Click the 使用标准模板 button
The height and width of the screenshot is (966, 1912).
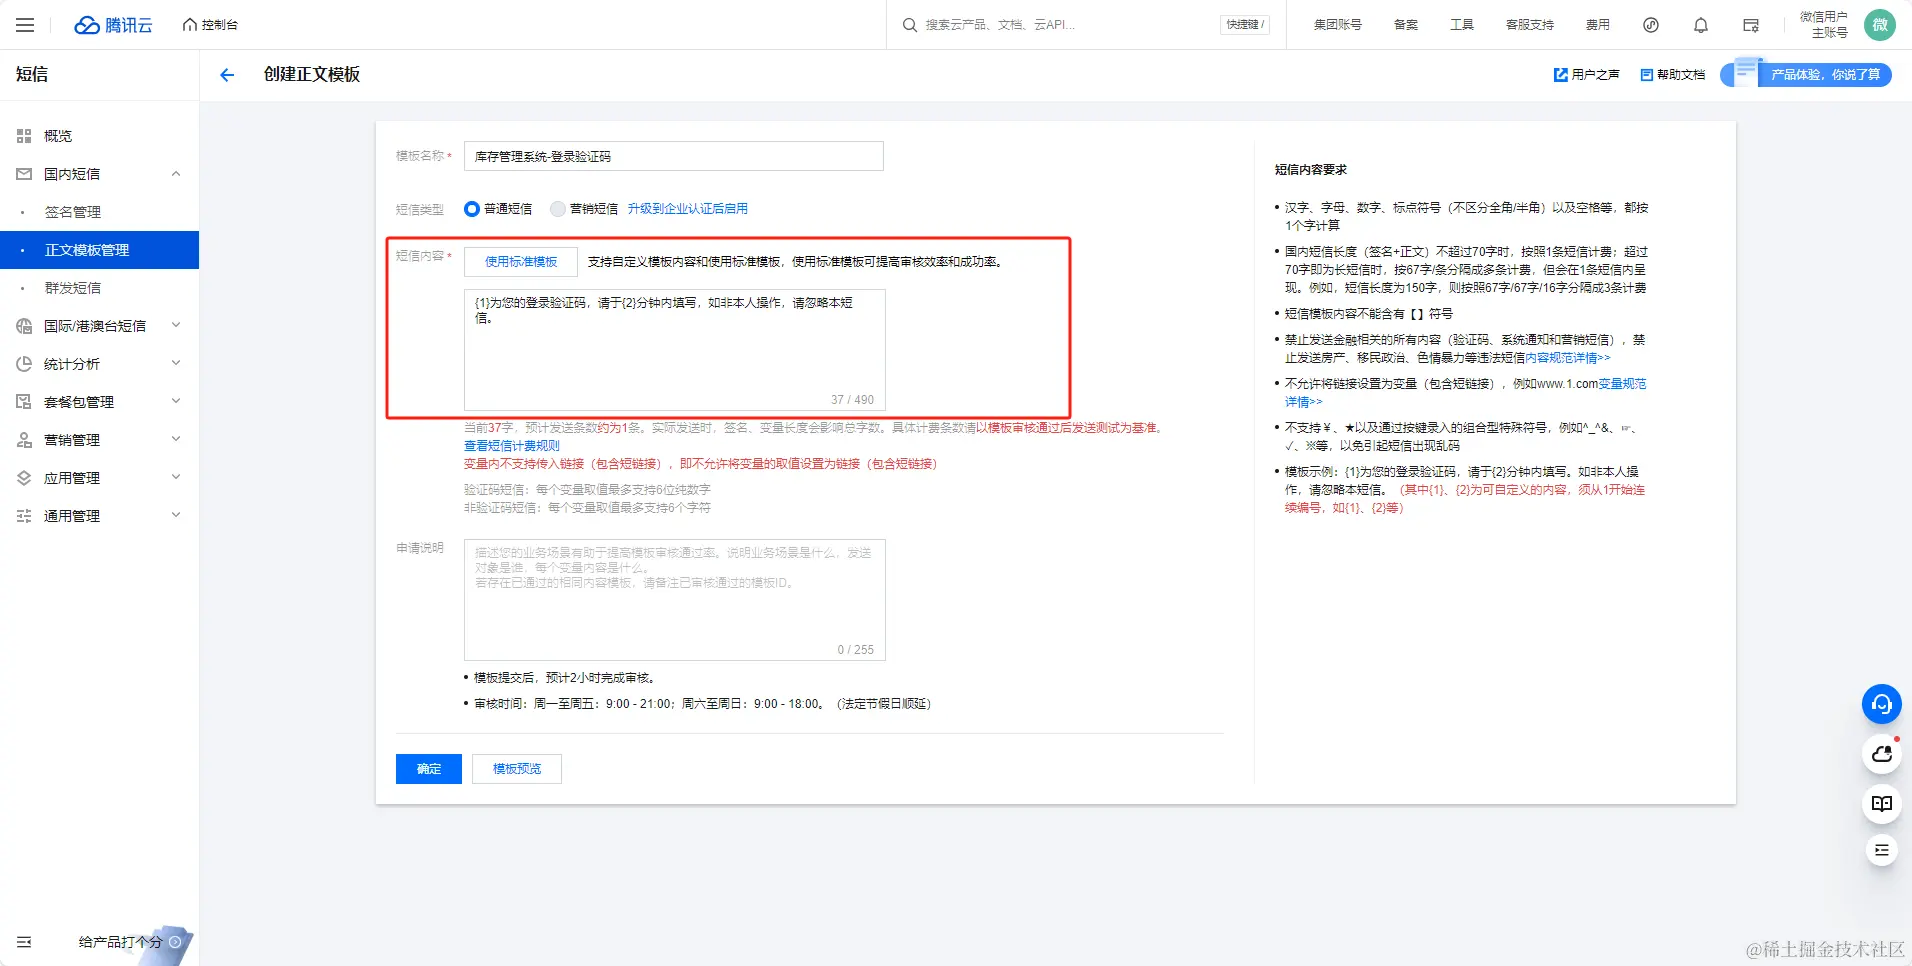tap(521, 262)
